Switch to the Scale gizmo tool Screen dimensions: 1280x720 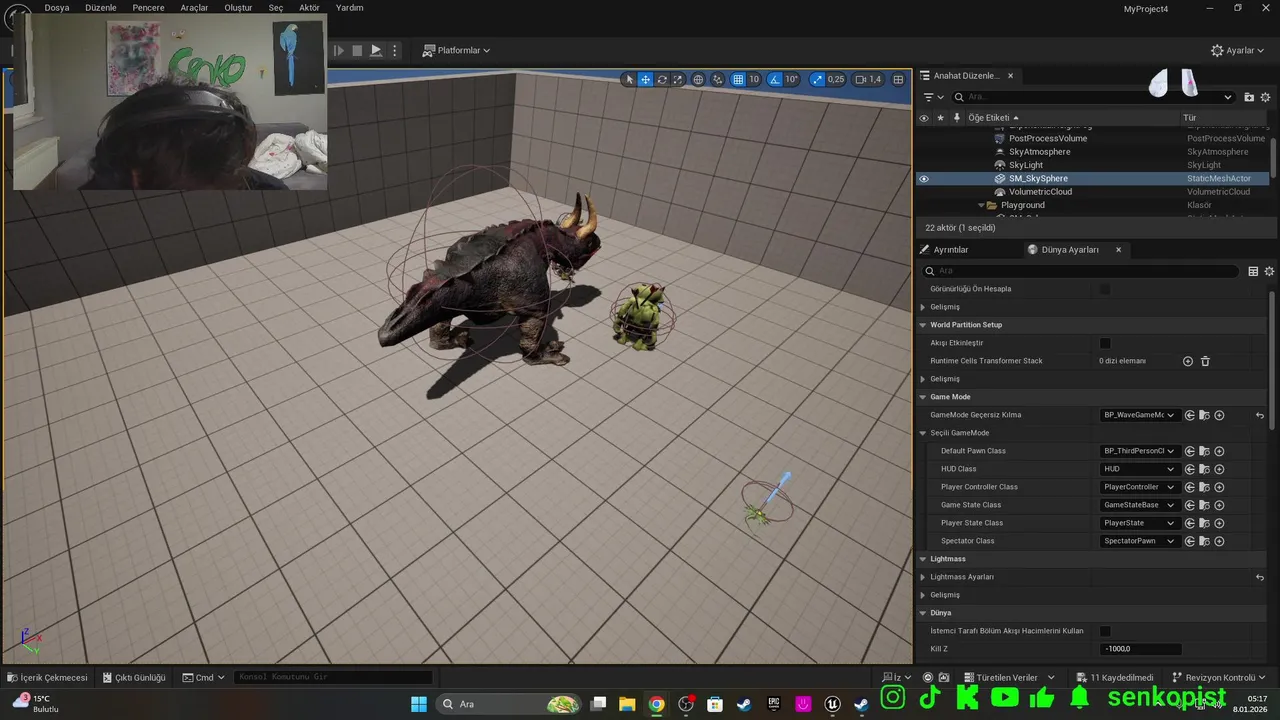(x=677, y=79)
